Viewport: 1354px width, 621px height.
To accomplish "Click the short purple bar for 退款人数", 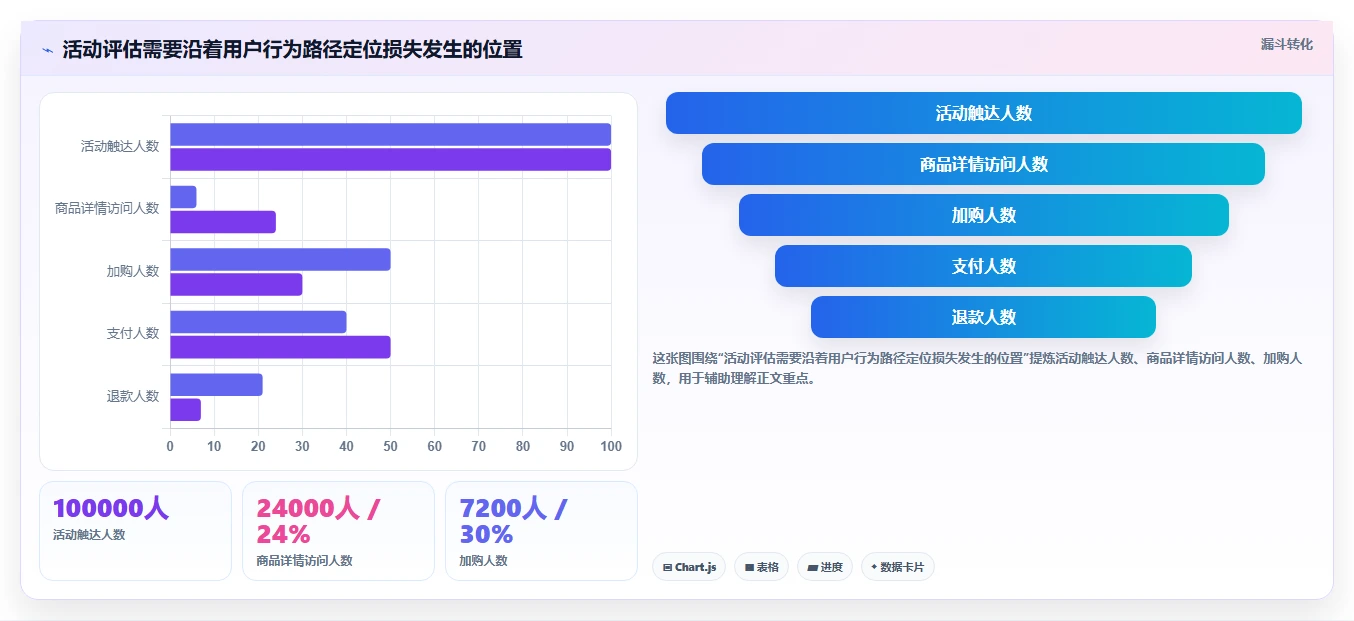I will pos(185,409).
